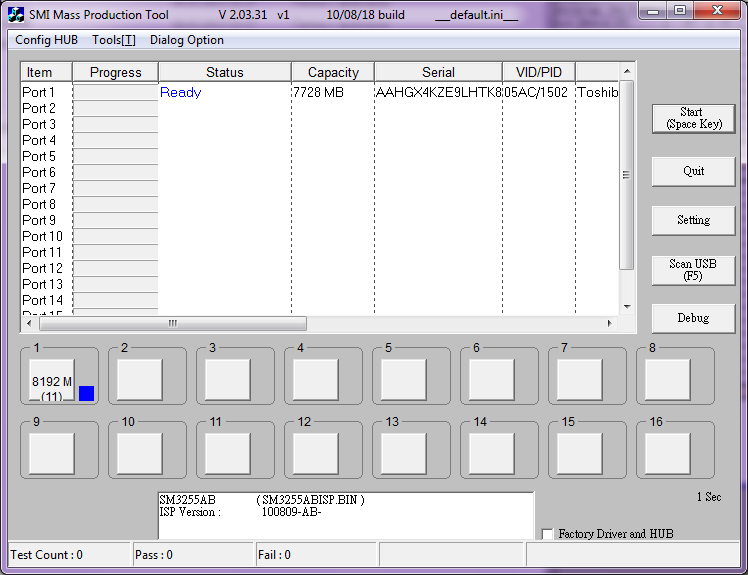Screen dimensions: 748x575
Task: Click the Start (Space Key) button
Action: [x=694, y=118]
